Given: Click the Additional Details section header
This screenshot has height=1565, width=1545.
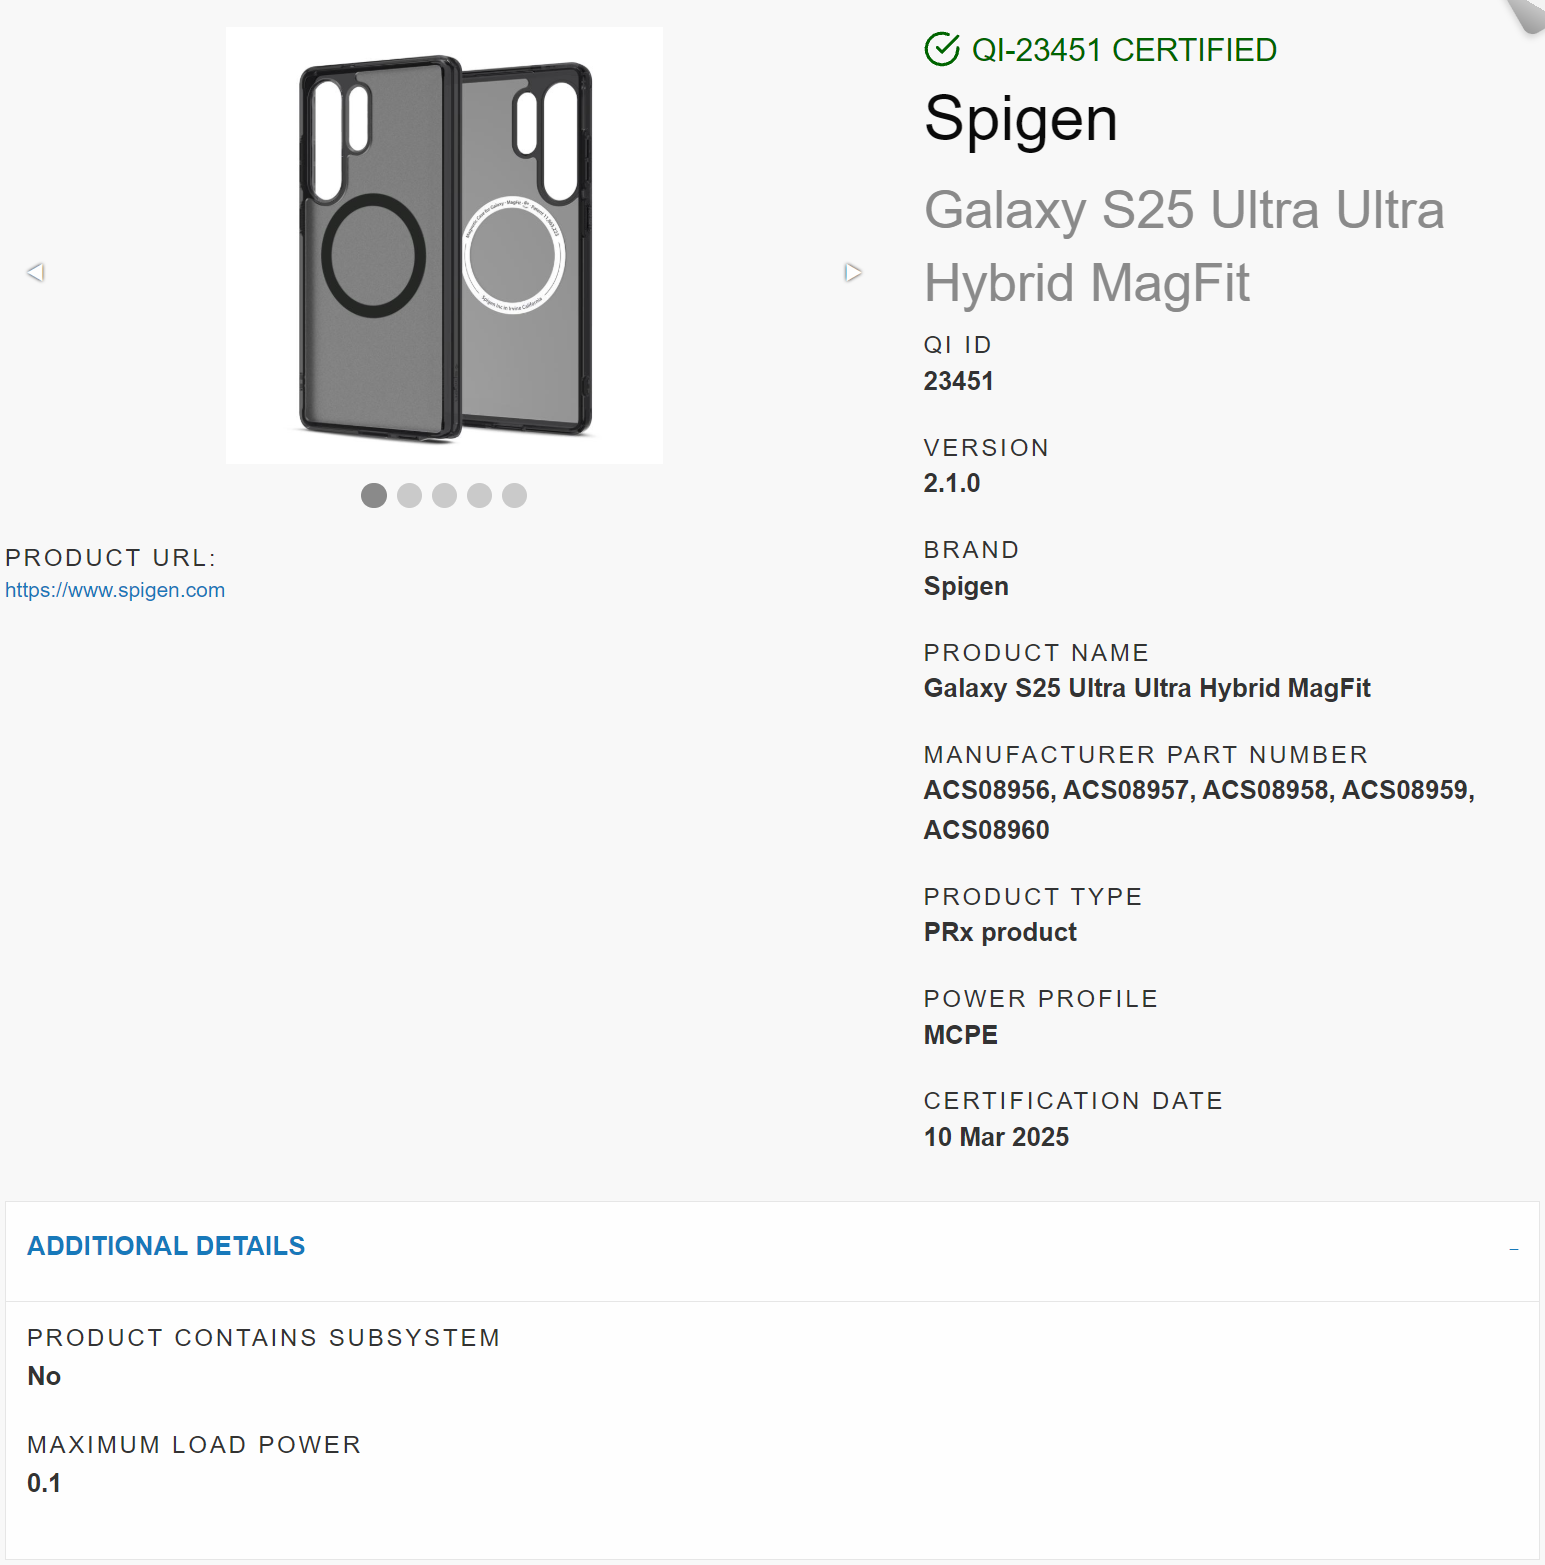Looking at the screenshot, I should click(166, 1246).
